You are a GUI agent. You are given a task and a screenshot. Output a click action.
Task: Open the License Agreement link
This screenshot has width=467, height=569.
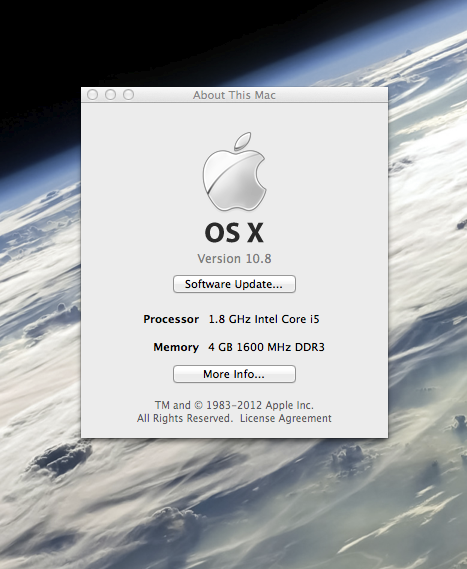(x=286, y=418)
